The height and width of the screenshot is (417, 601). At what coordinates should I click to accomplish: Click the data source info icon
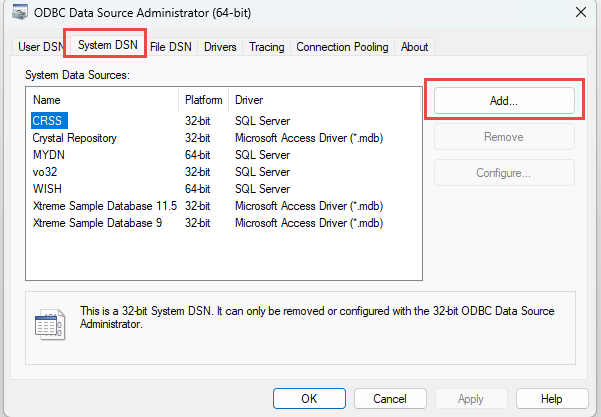[49, 326]
